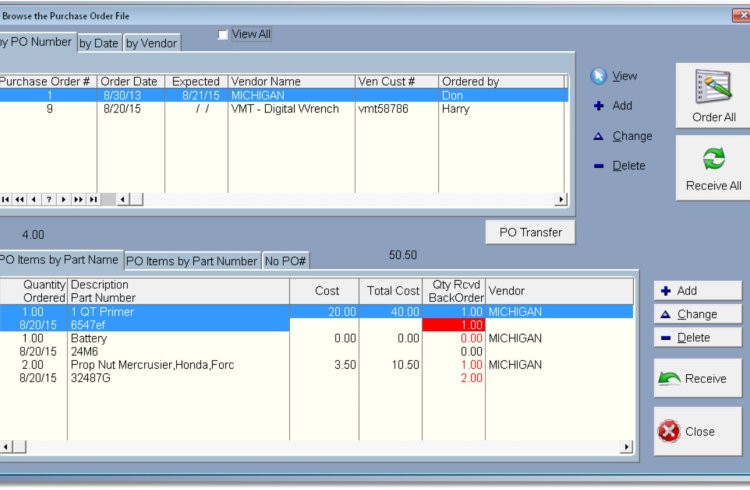Jump to first record in navigation bar

pos(6,199)
